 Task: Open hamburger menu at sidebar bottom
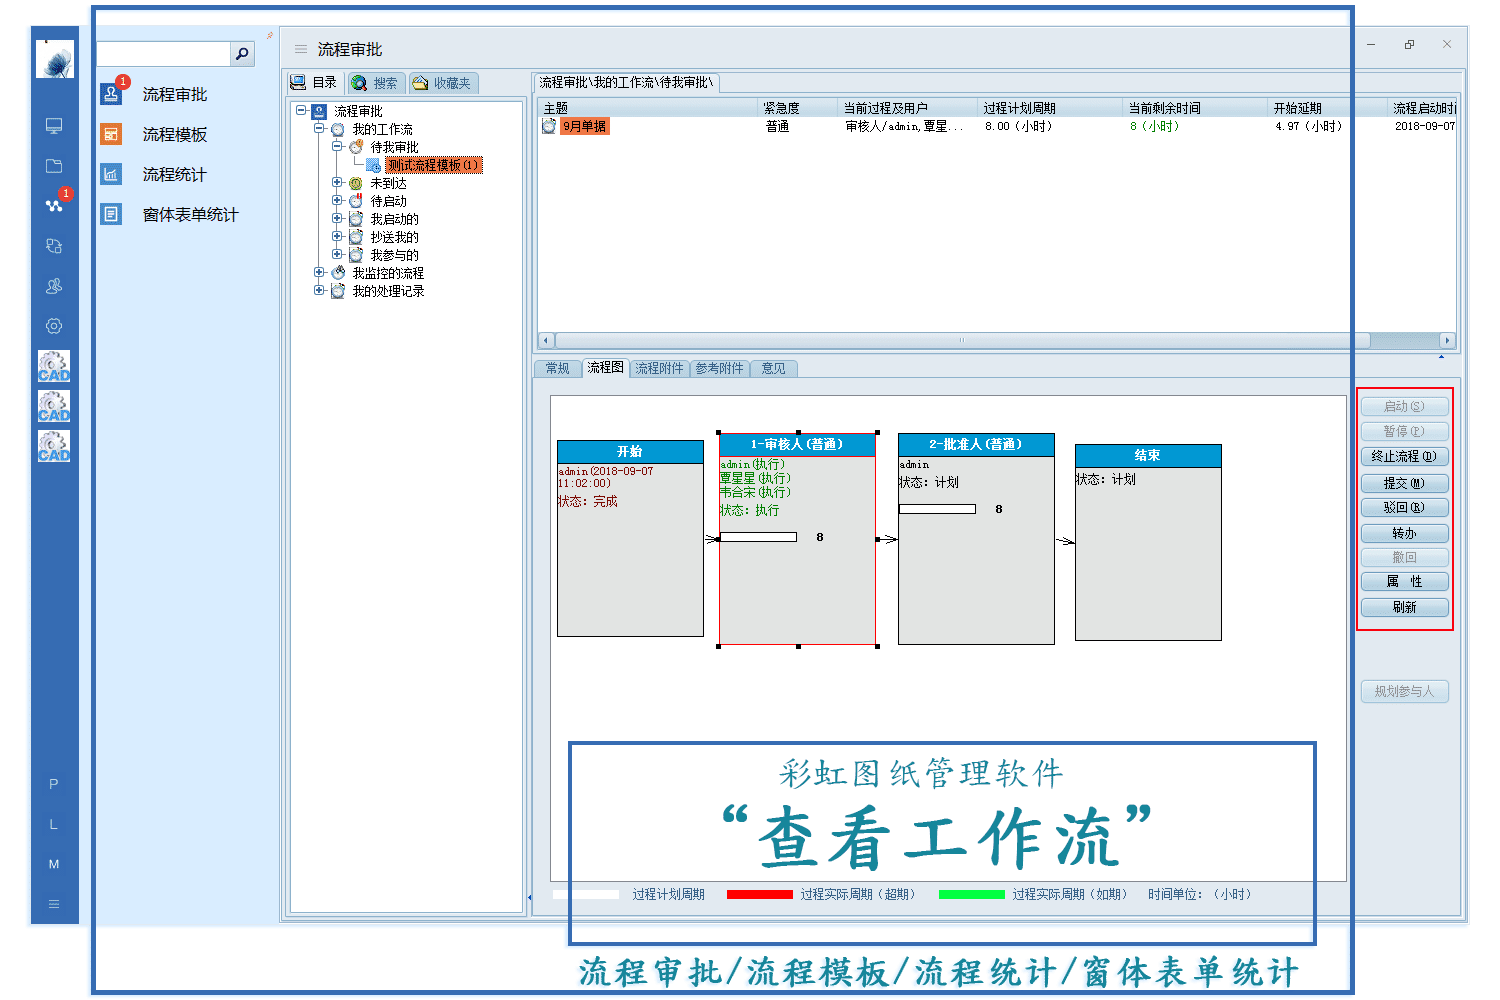[x=54, y=904]
